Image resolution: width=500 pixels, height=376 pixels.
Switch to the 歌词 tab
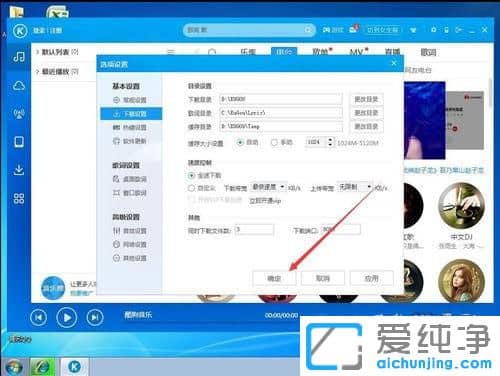point(428,52)
